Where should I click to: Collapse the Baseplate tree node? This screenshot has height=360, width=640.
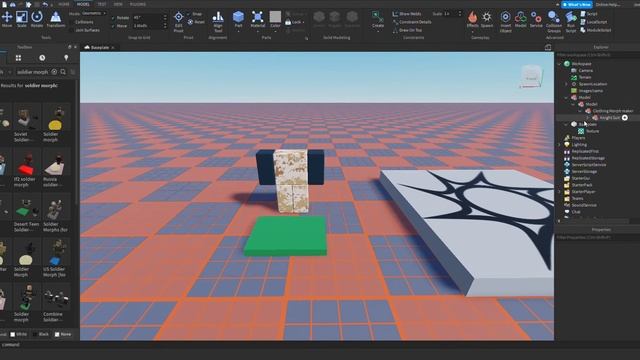[x=566, y=124]
